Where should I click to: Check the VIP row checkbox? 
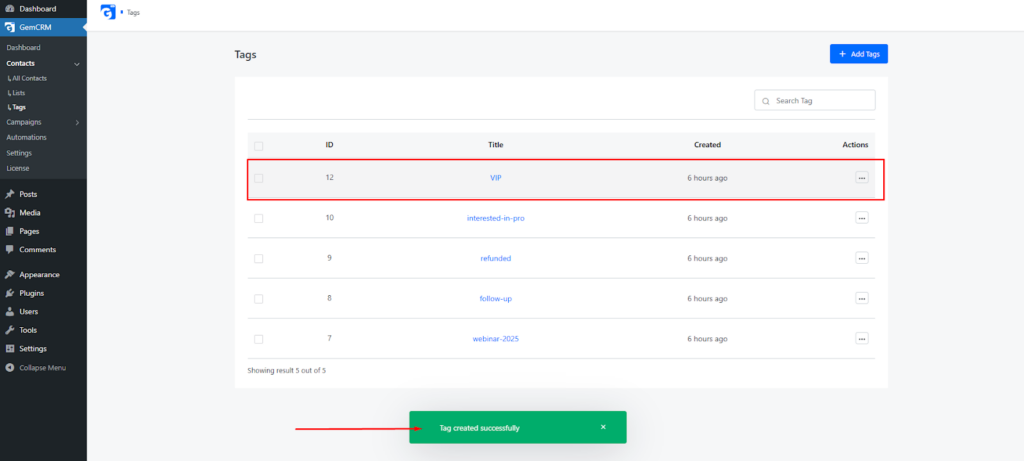click(259, 178)
